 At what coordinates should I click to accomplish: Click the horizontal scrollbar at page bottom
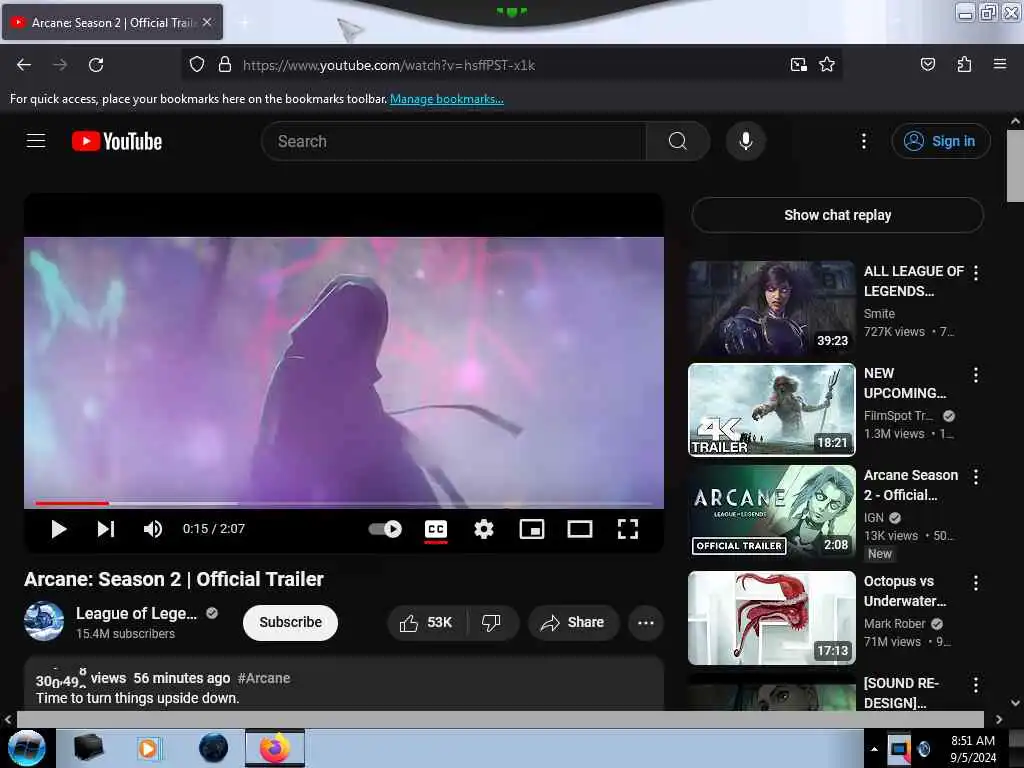click(x=500, y=719)
